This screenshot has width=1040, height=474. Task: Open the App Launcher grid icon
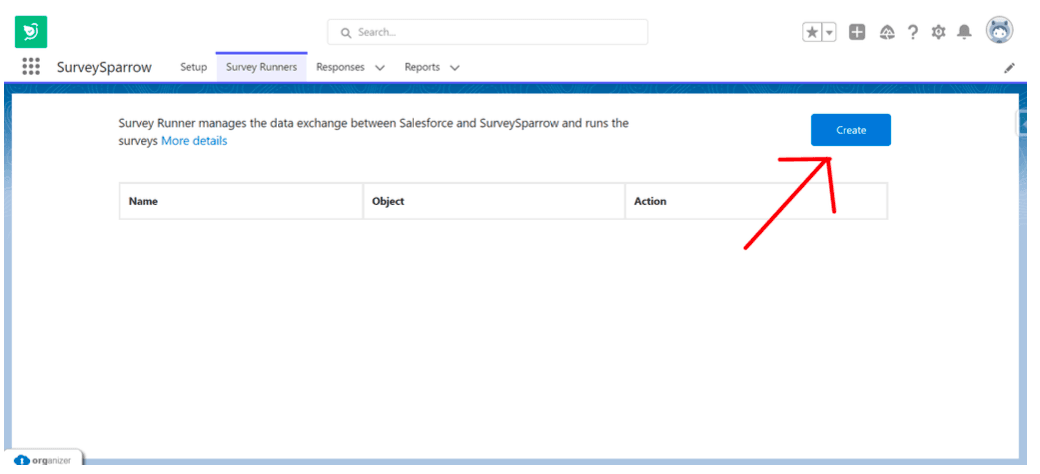(x=31, y=67)
